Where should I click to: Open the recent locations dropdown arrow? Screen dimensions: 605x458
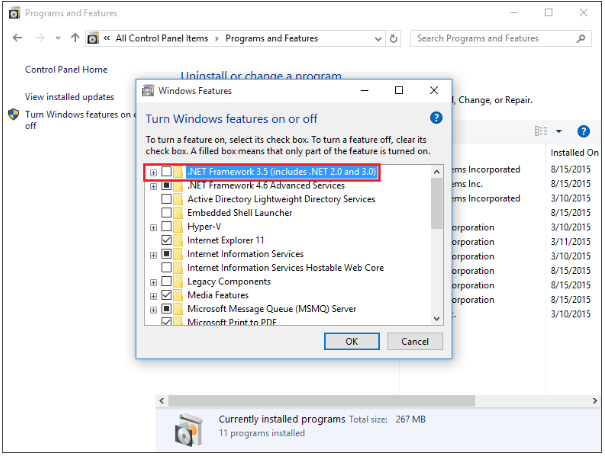(58, 38)
